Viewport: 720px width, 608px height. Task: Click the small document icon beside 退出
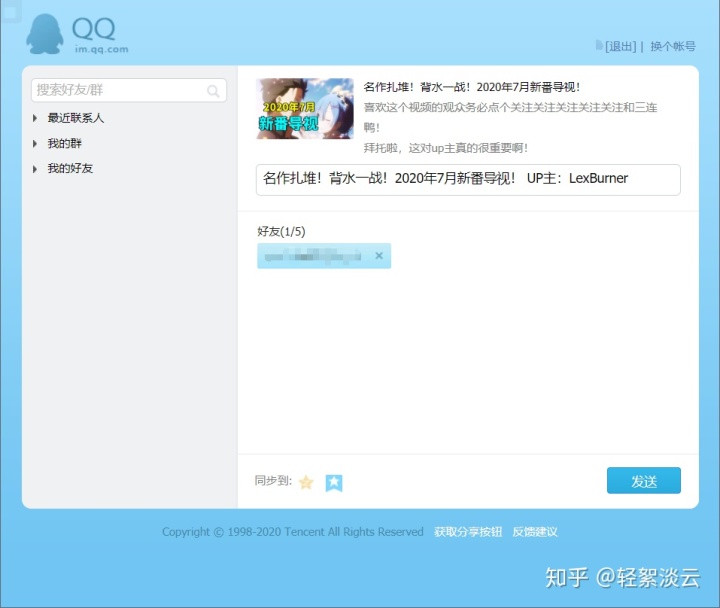point(599,45)
